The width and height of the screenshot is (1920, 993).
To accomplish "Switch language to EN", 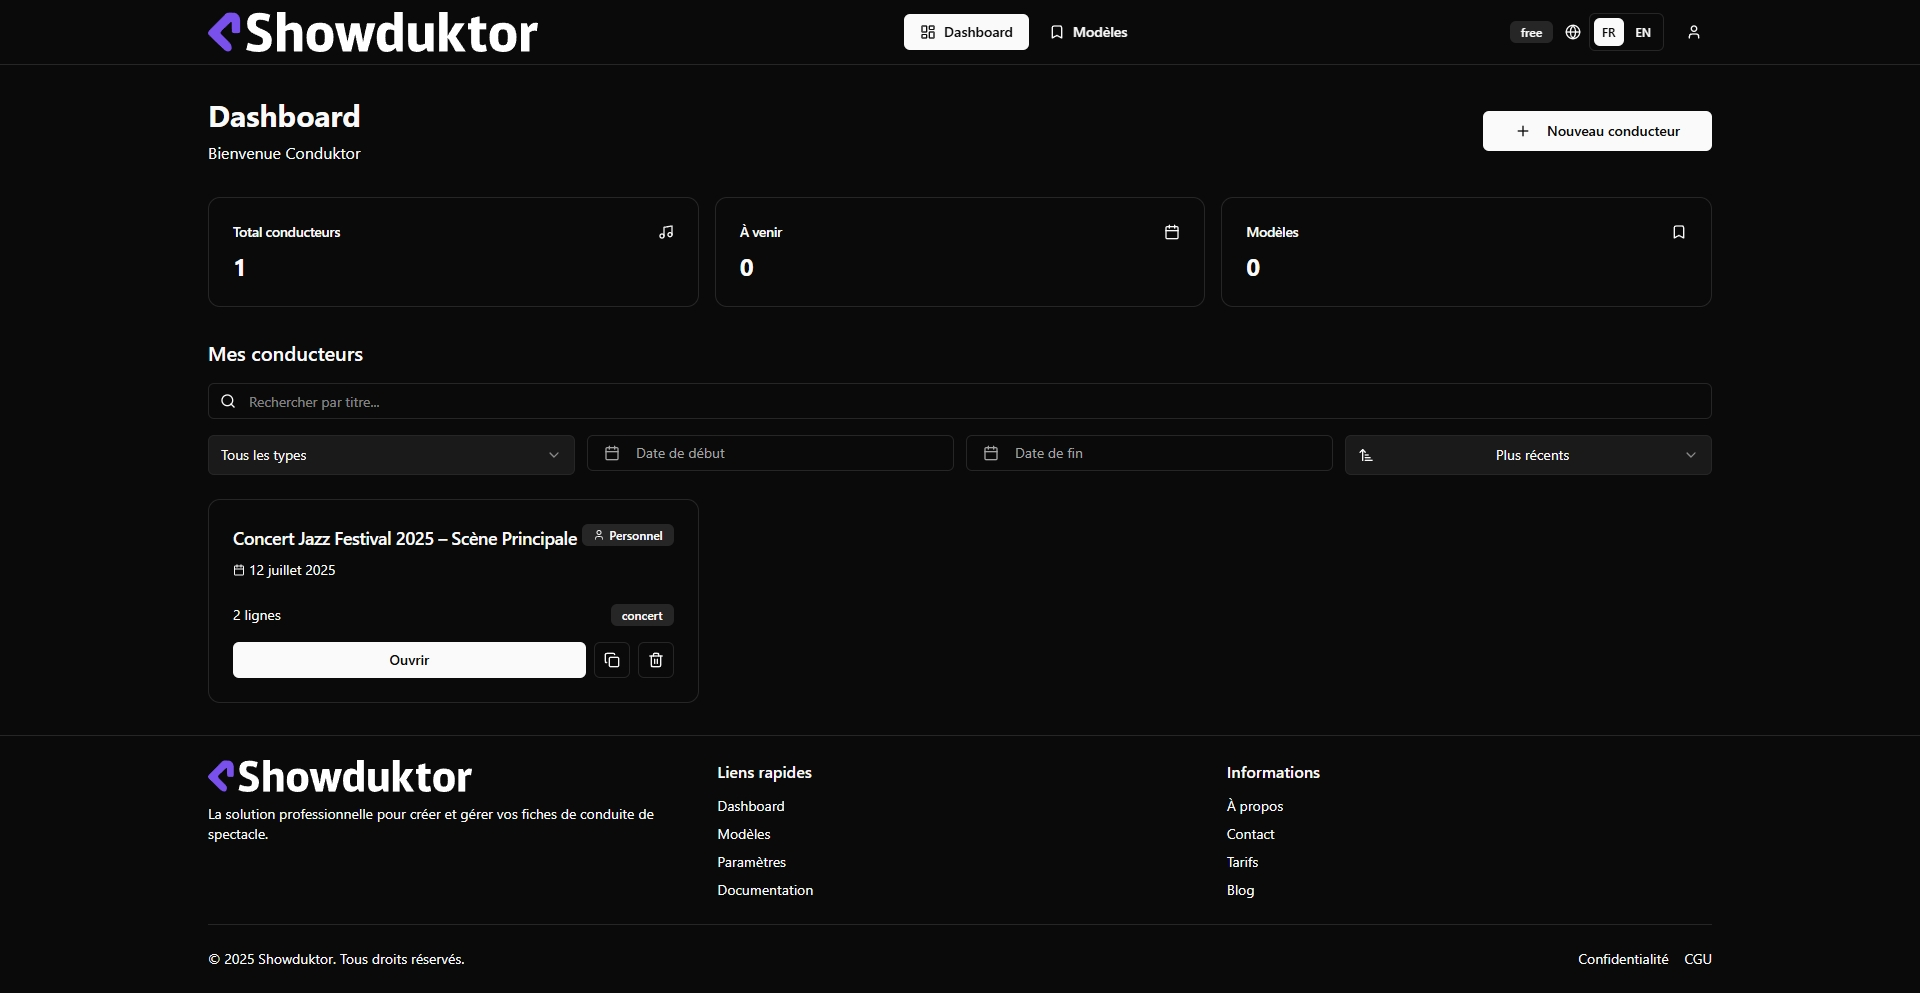I will (x=1643, y=32).
